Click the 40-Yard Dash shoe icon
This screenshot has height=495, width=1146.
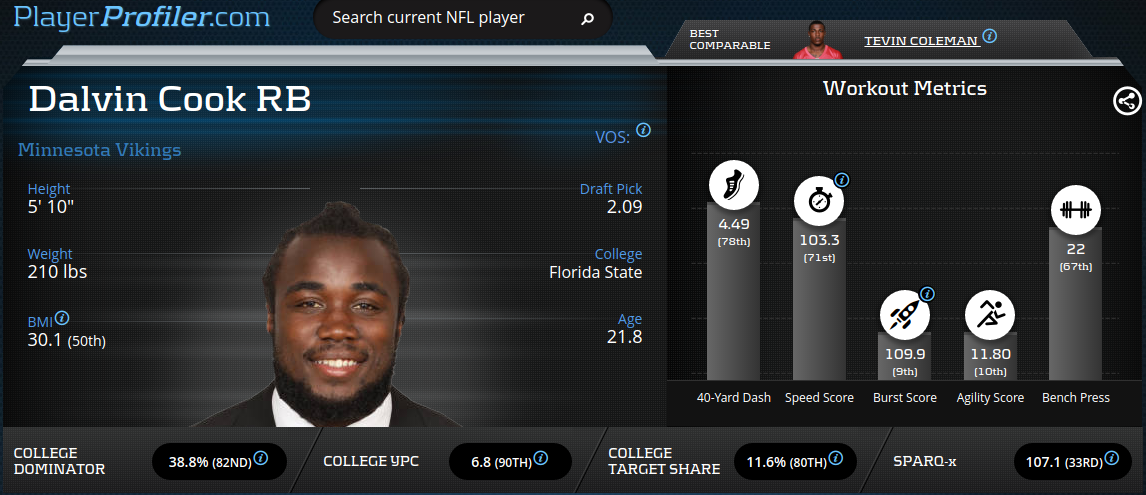[733, 185]
